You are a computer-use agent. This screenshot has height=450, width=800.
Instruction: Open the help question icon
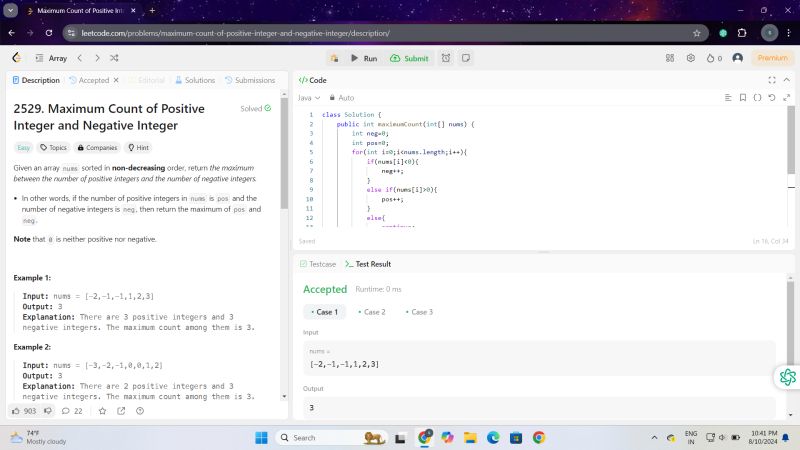tap(140, 411)
